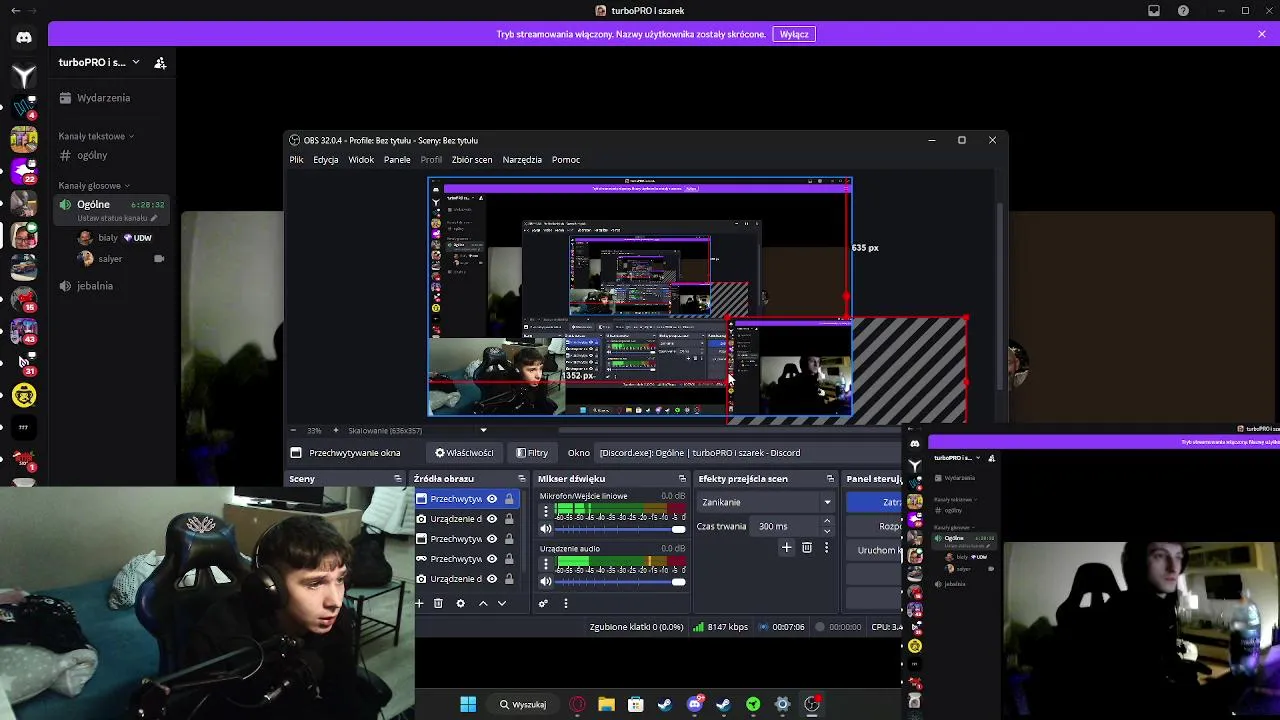1280x720 pixels.
Task: Invite people to turboPRO server icon
Action: pyautogui.click(x=160, y=62)
